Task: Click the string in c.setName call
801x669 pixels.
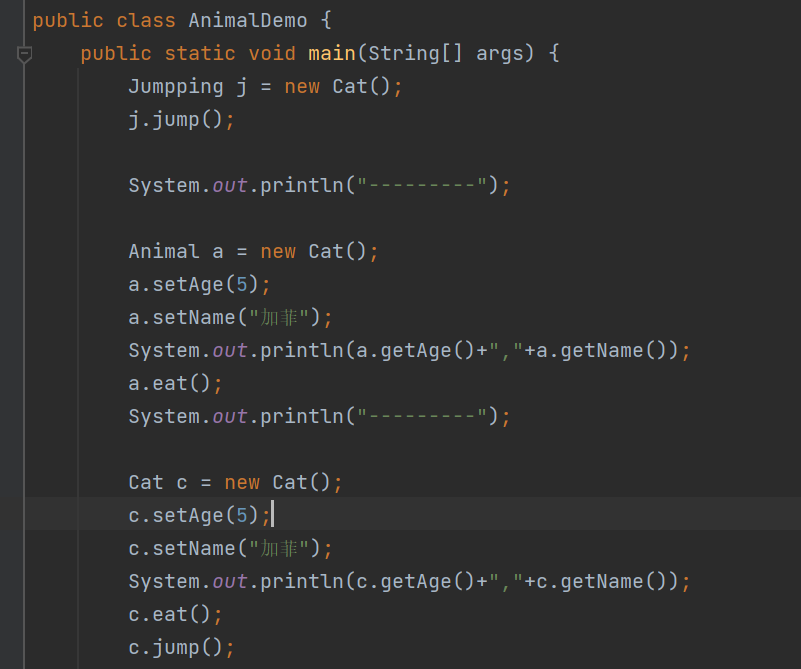Action: pyautogui.click(x=283, y=548)
